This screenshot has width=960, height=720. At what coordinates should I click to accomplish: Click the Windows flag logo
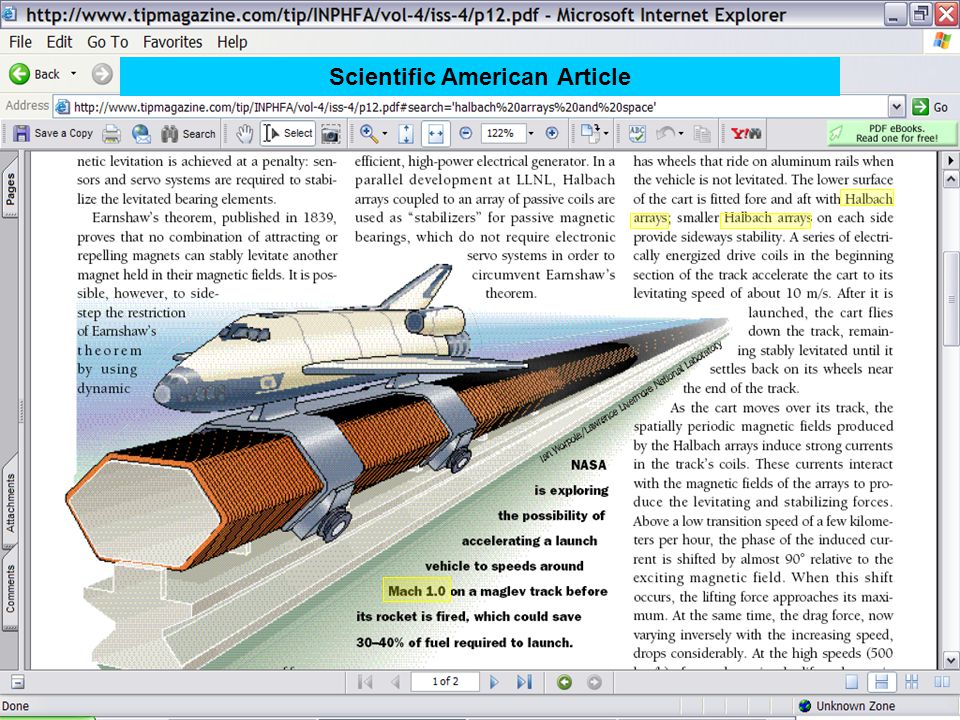tap(942, 42)
